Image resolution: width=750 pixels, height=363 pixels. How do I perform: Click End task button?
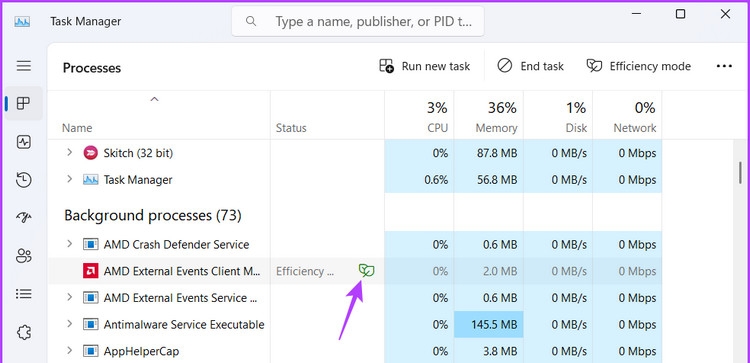click(x=530, y=66)
